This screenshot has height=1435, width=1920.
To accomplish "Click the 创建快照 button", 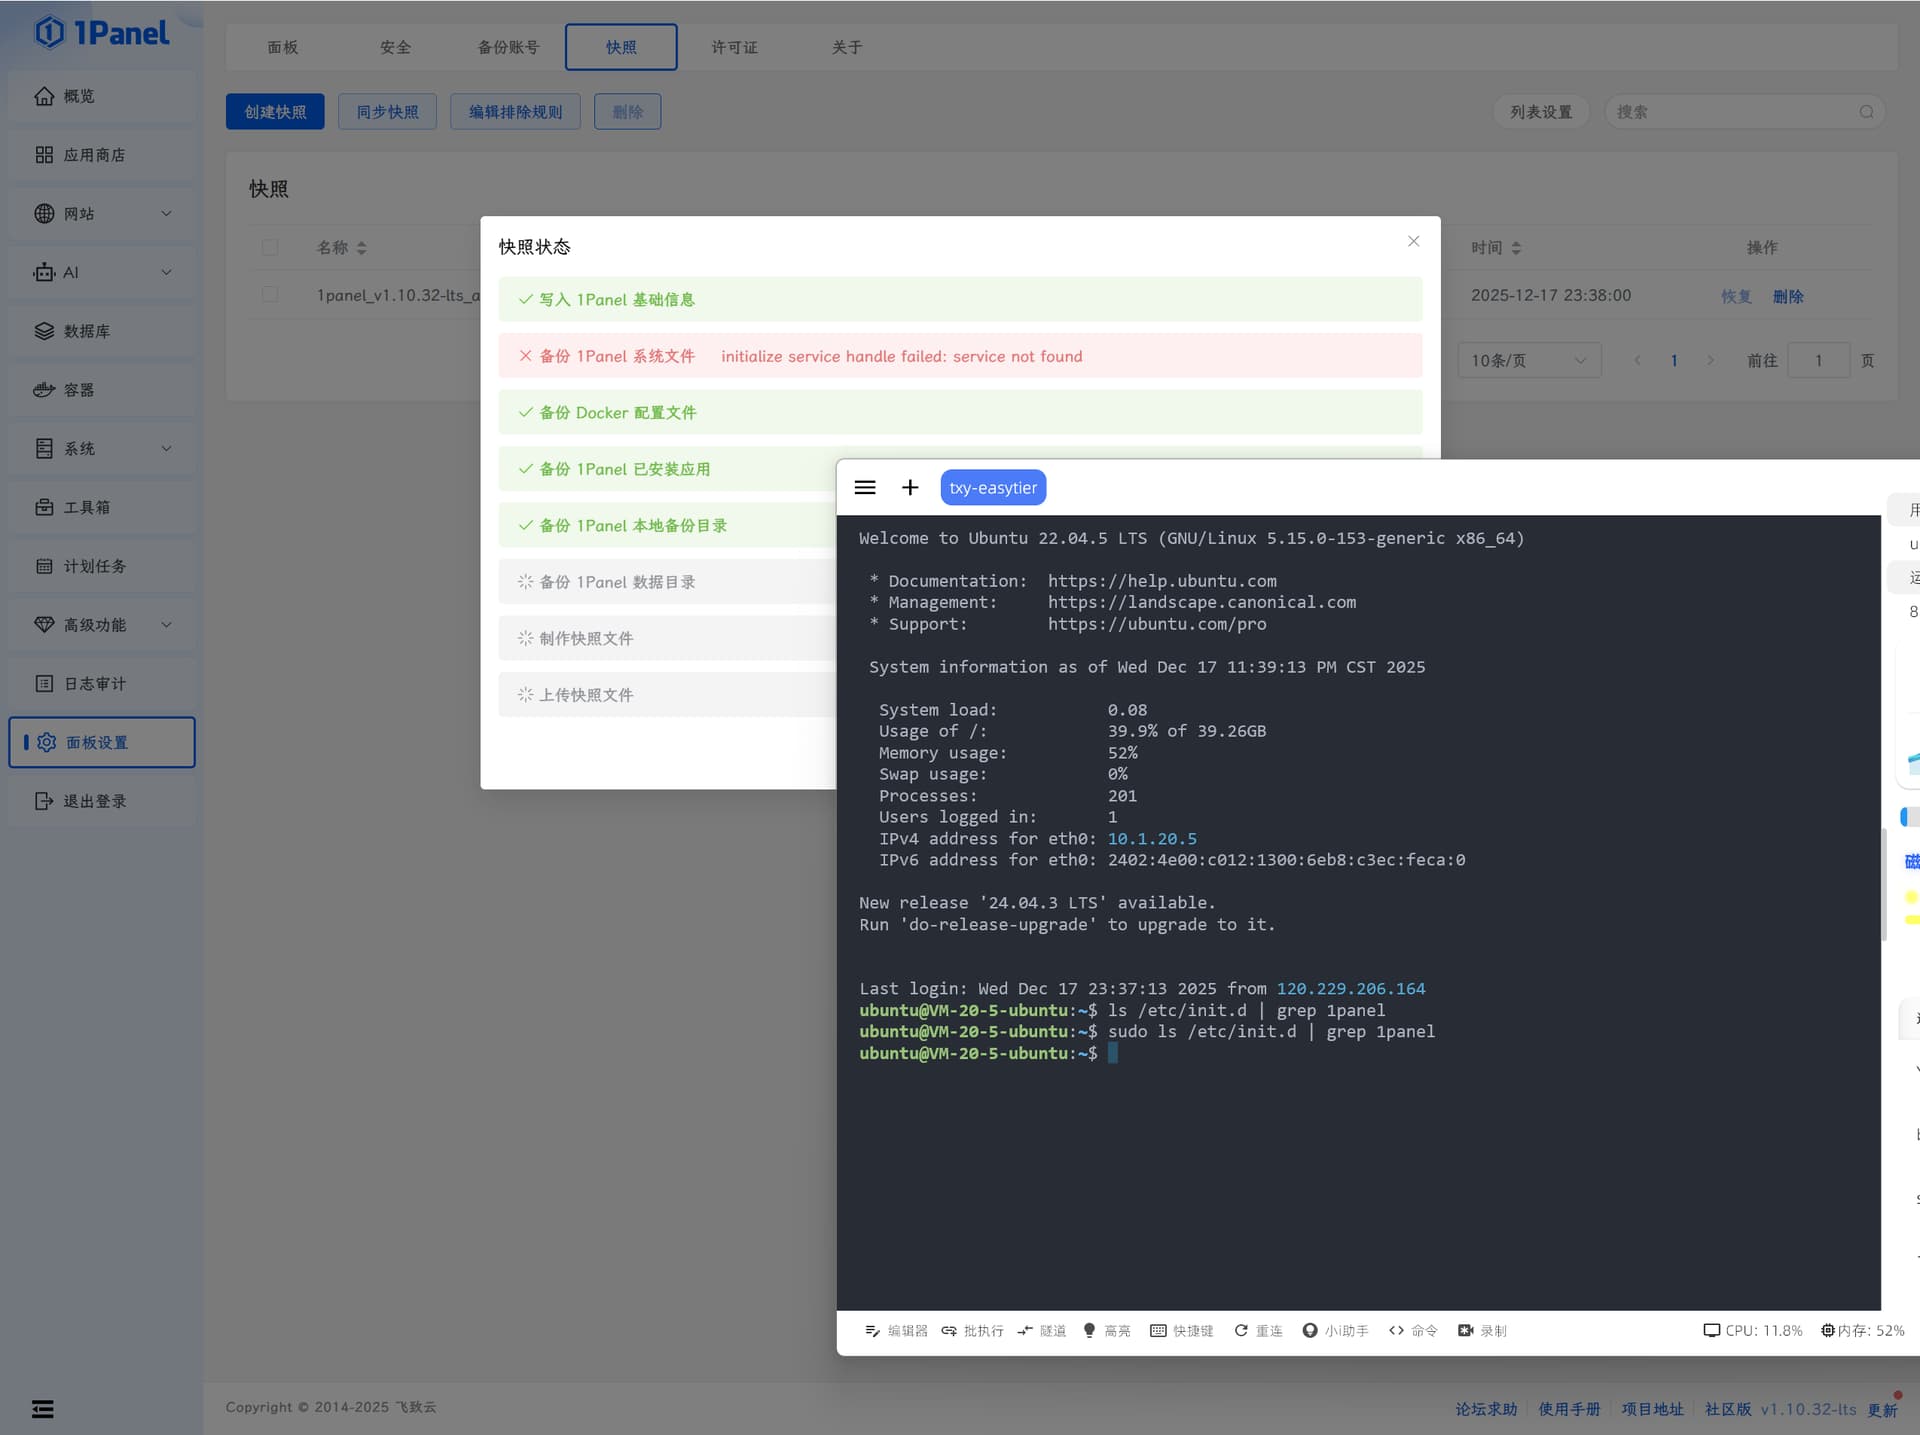I will coord(275,112).
